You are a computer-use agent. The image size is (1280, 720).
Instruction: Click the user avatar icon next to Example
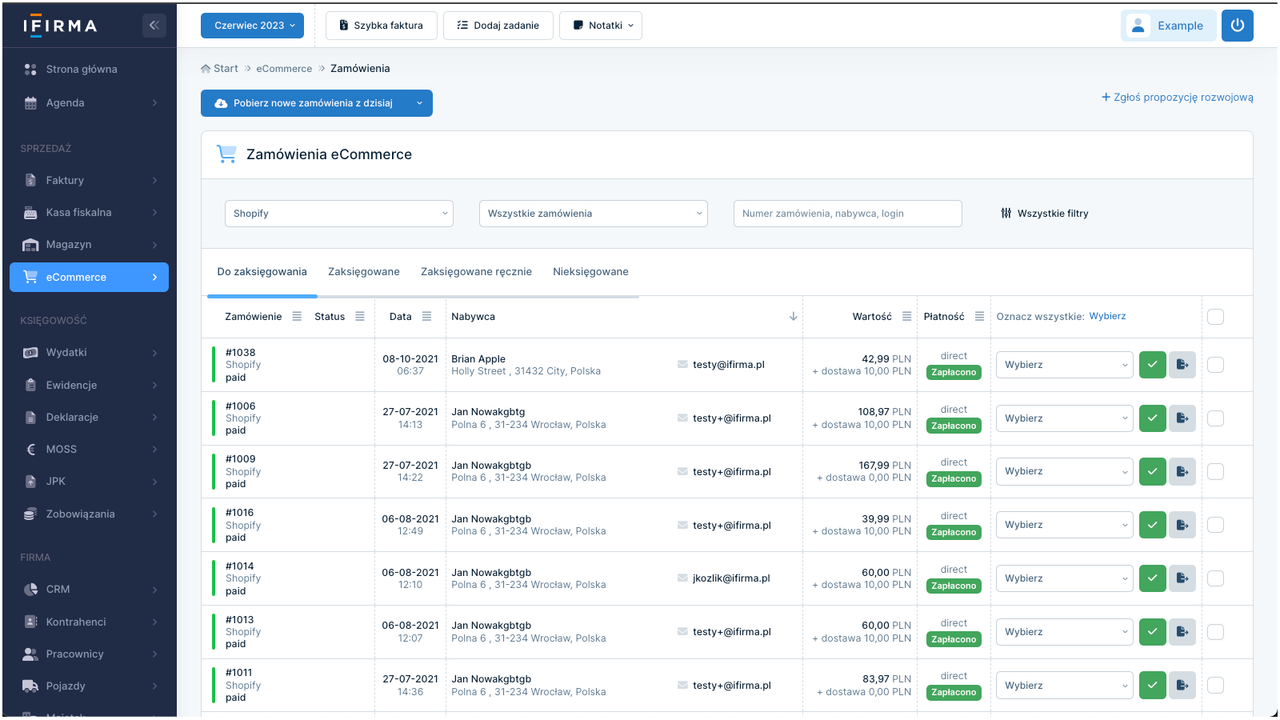1138,26
